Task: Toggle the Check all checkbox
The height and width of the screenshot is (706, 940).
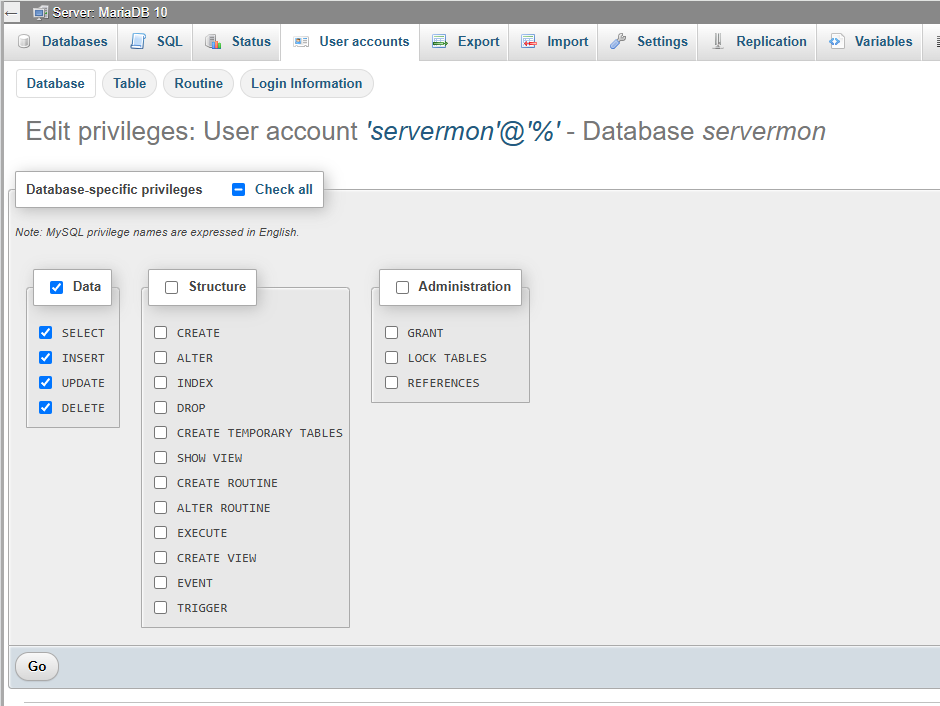Action: coord(238,189)
